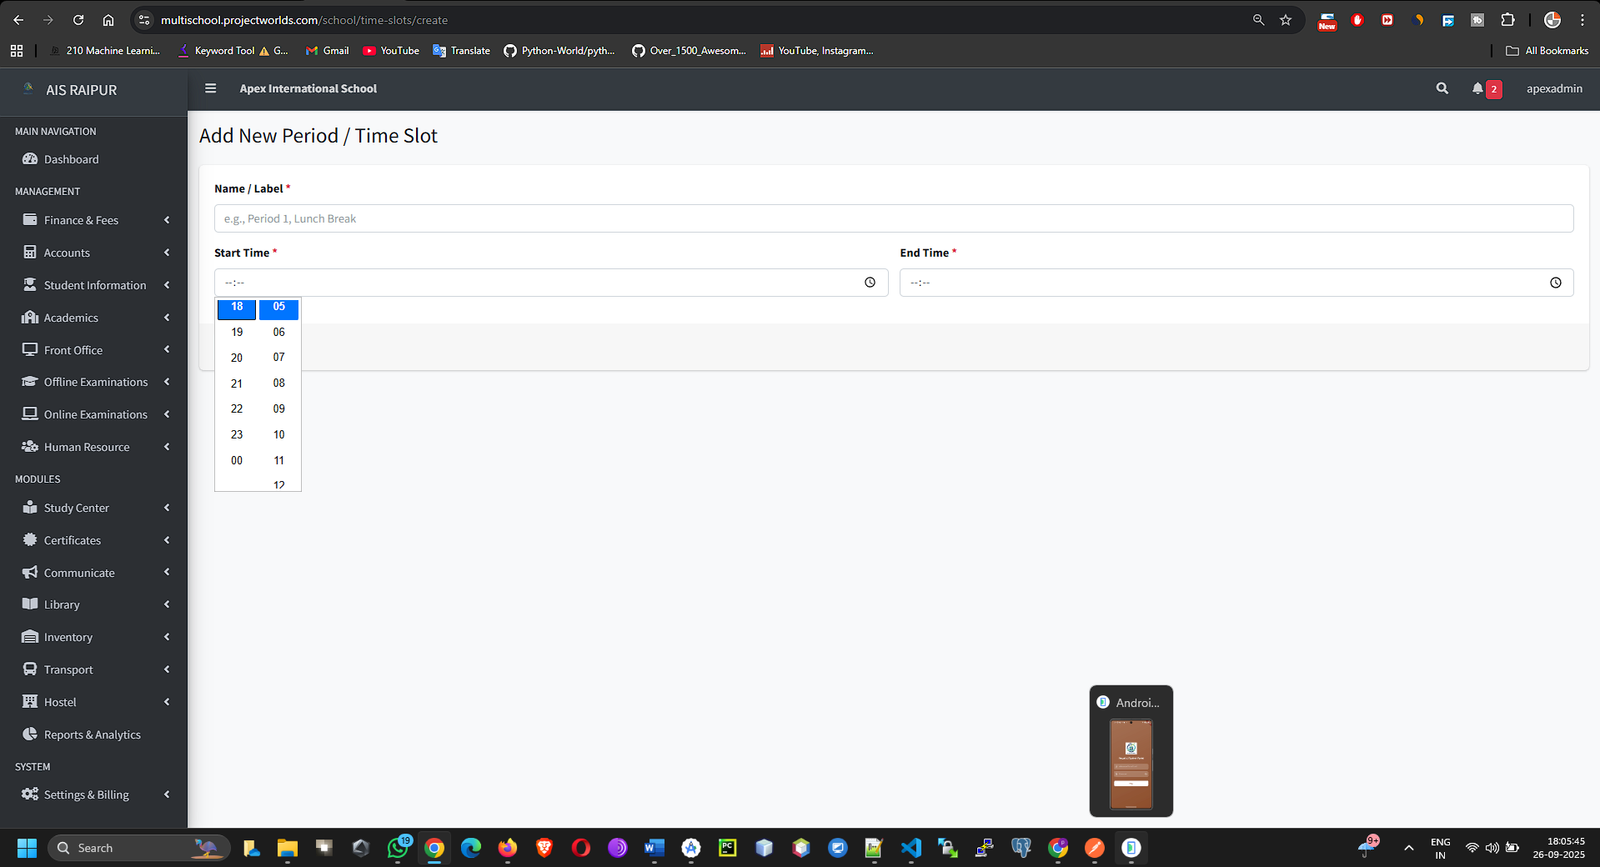
Task: Bookmark this page with the star icon
Action: tap(1286, 20)
